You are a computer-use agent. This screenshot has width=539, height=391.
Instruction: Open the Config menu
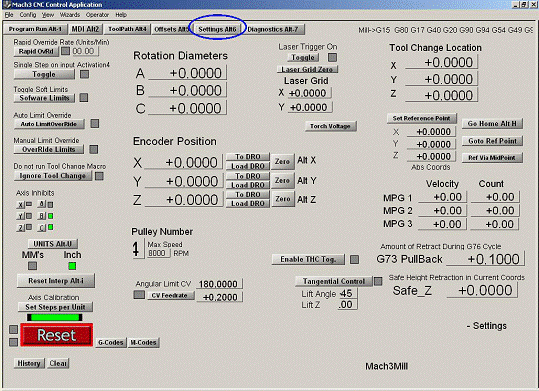coord(28,15)
